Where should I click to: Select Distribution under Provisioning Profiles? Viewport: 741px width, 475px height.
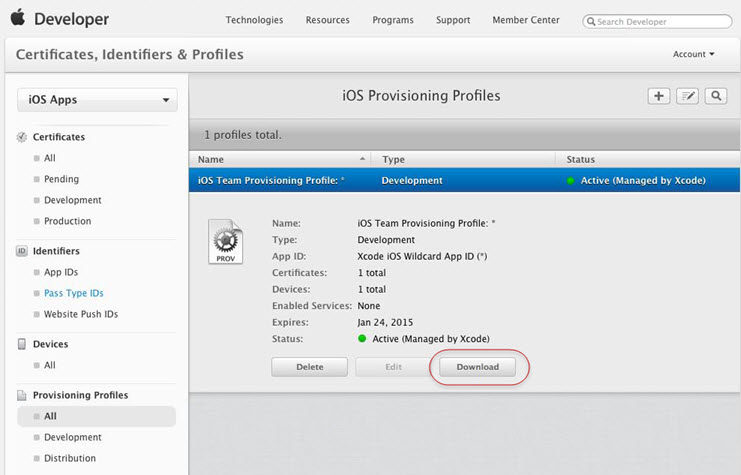(x=70, y=458)
